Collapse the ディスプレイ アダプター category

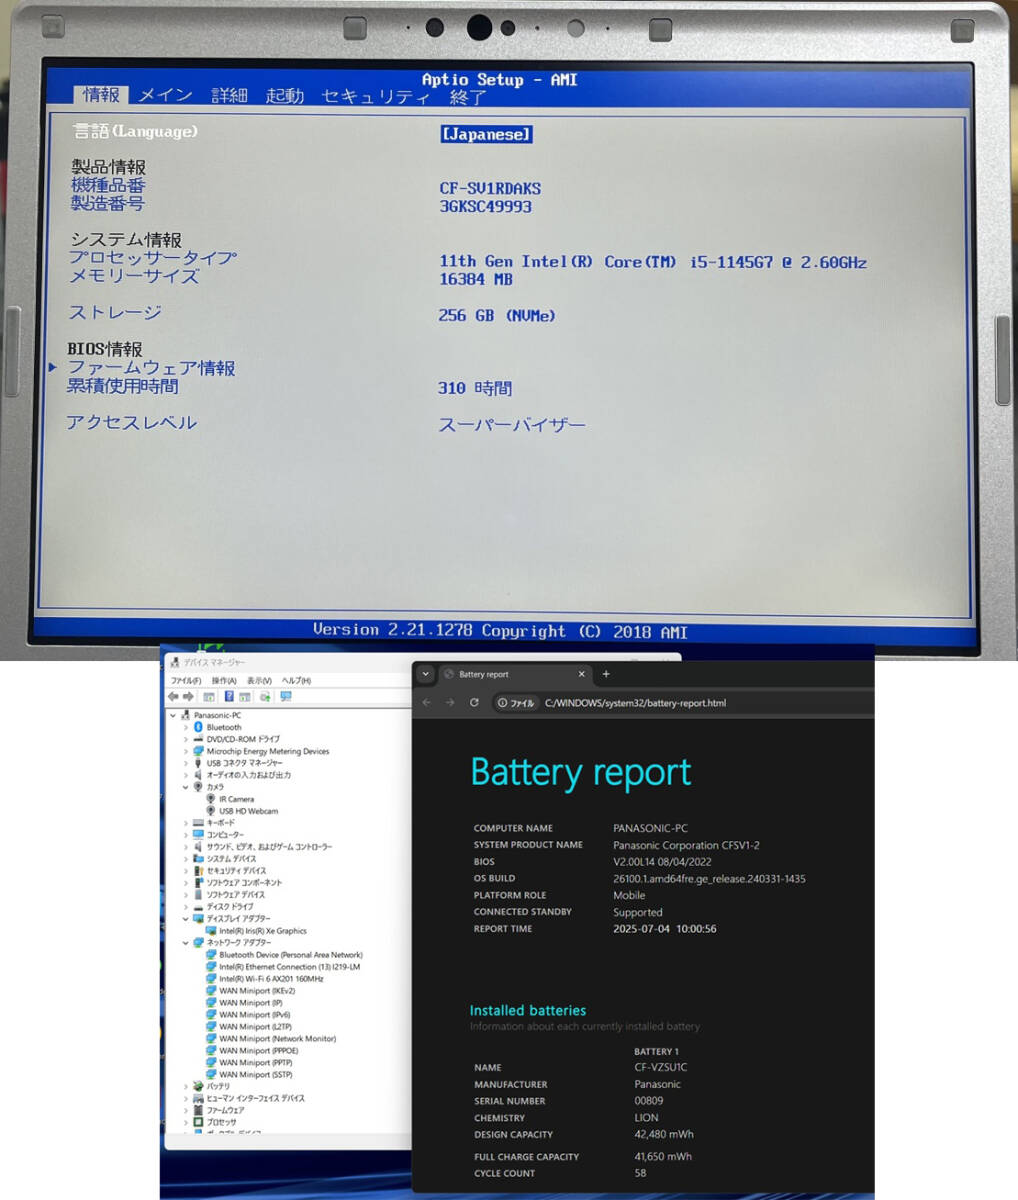tap(186, 919)
